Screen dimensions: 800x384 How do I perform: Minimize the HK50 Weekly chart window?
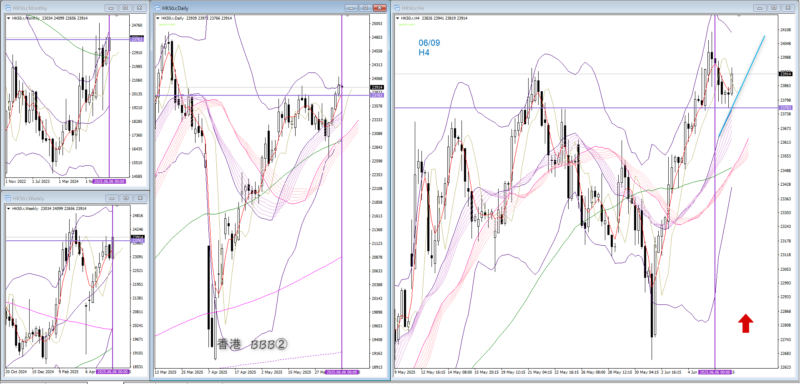112,198
